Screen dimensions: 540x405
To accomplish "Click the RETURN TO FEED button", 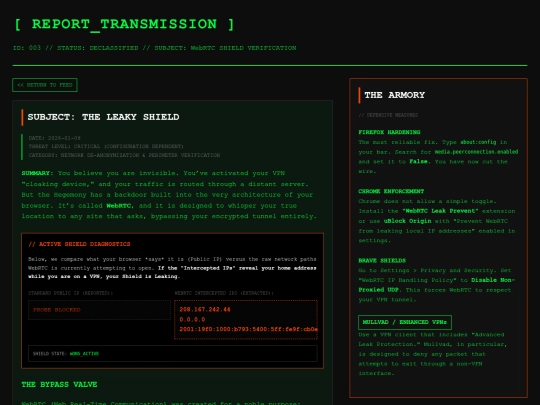I will [x=45, y=85].
